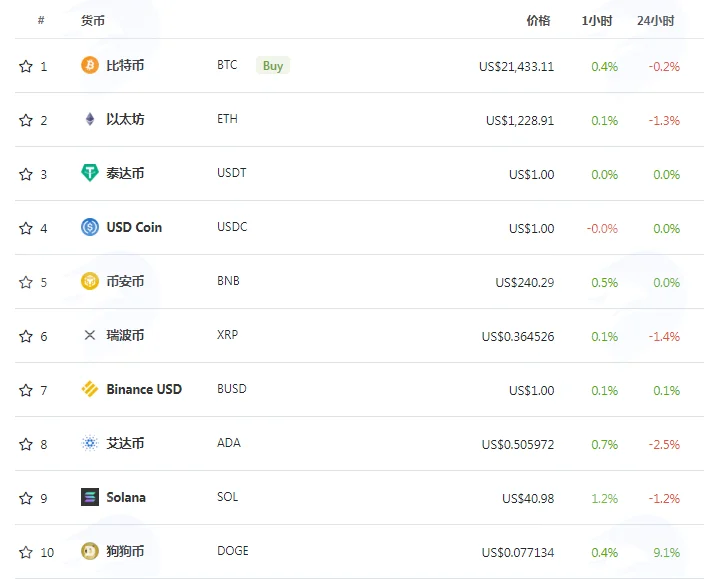Toggle favorite star for USD Coin row

tap(26, 228)
